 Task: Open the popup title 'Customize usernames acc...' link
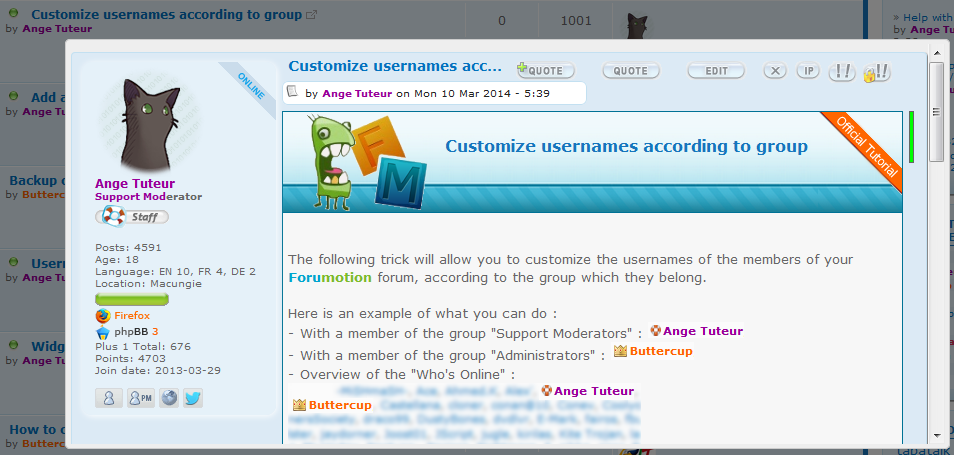(x=395, y=66)
